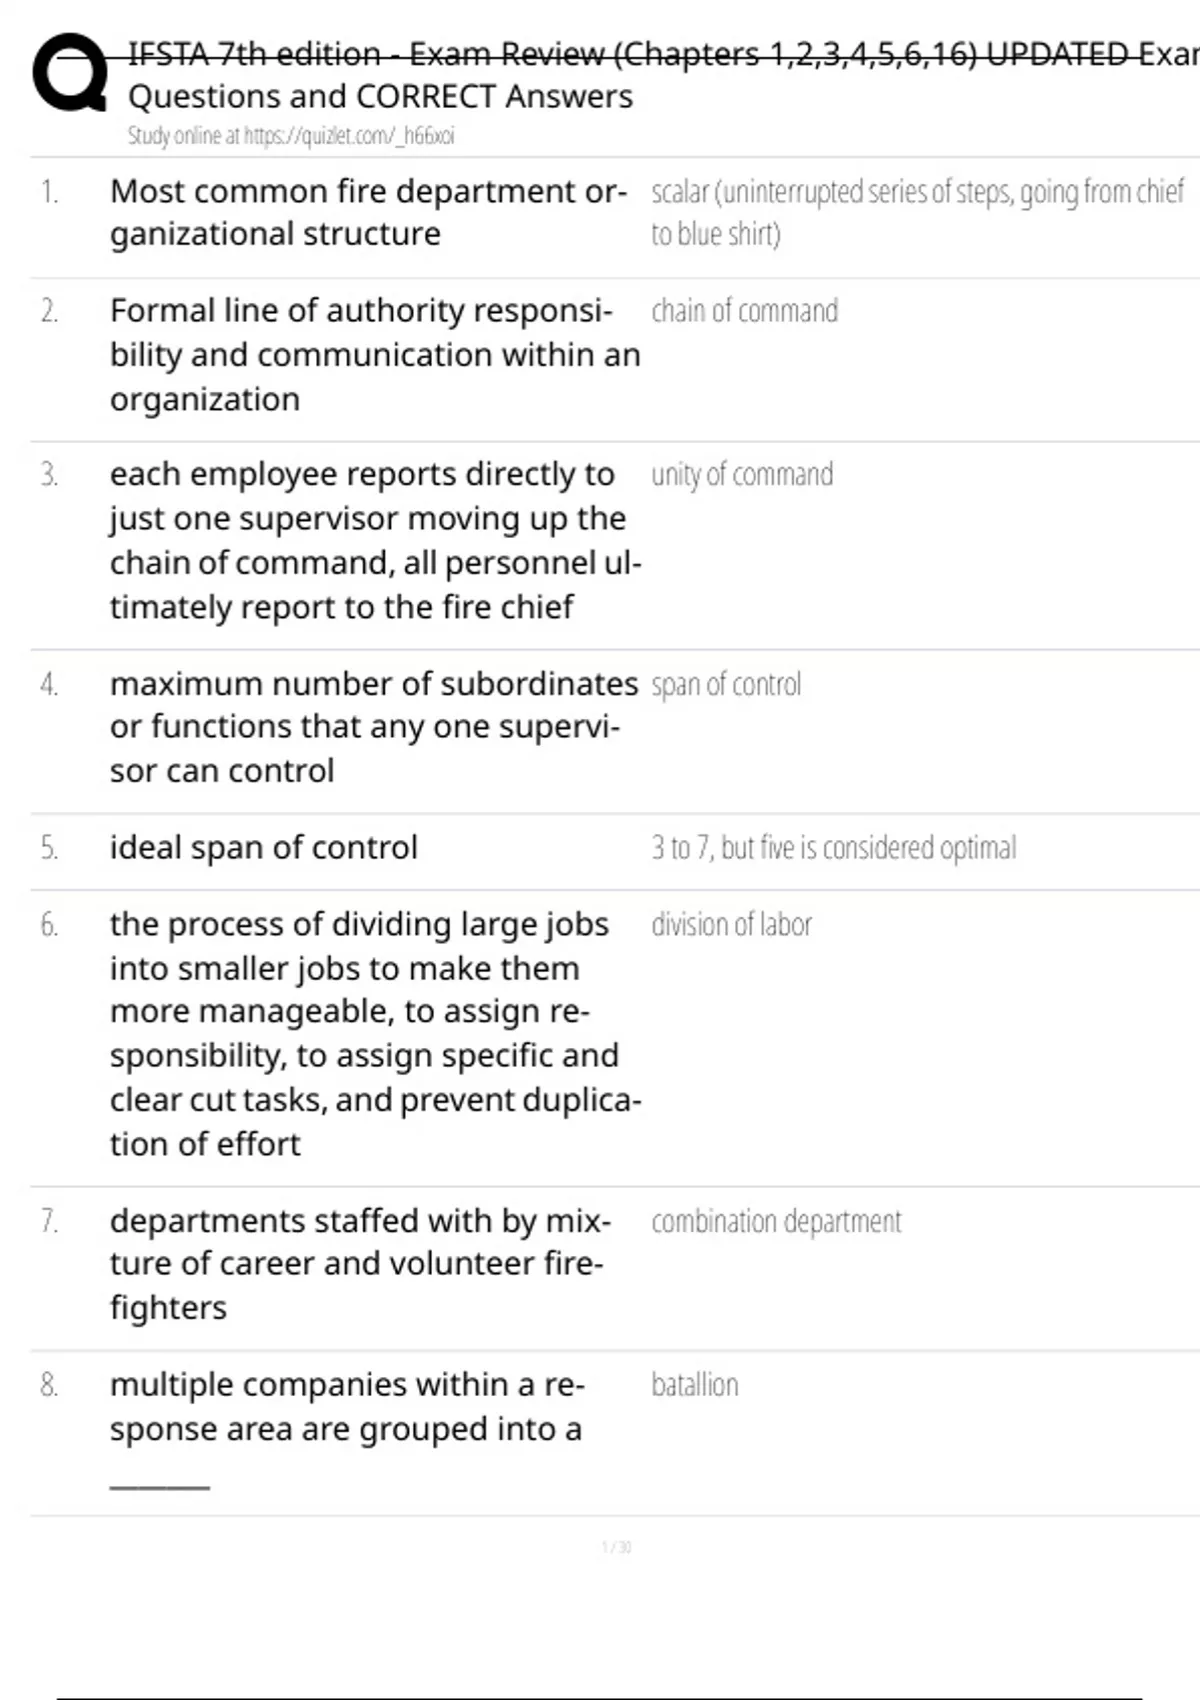The width and height of the screenshot is (1200, 1700).
Task: Select the 'dividing large jobs' question
Action: point(374,1033)
